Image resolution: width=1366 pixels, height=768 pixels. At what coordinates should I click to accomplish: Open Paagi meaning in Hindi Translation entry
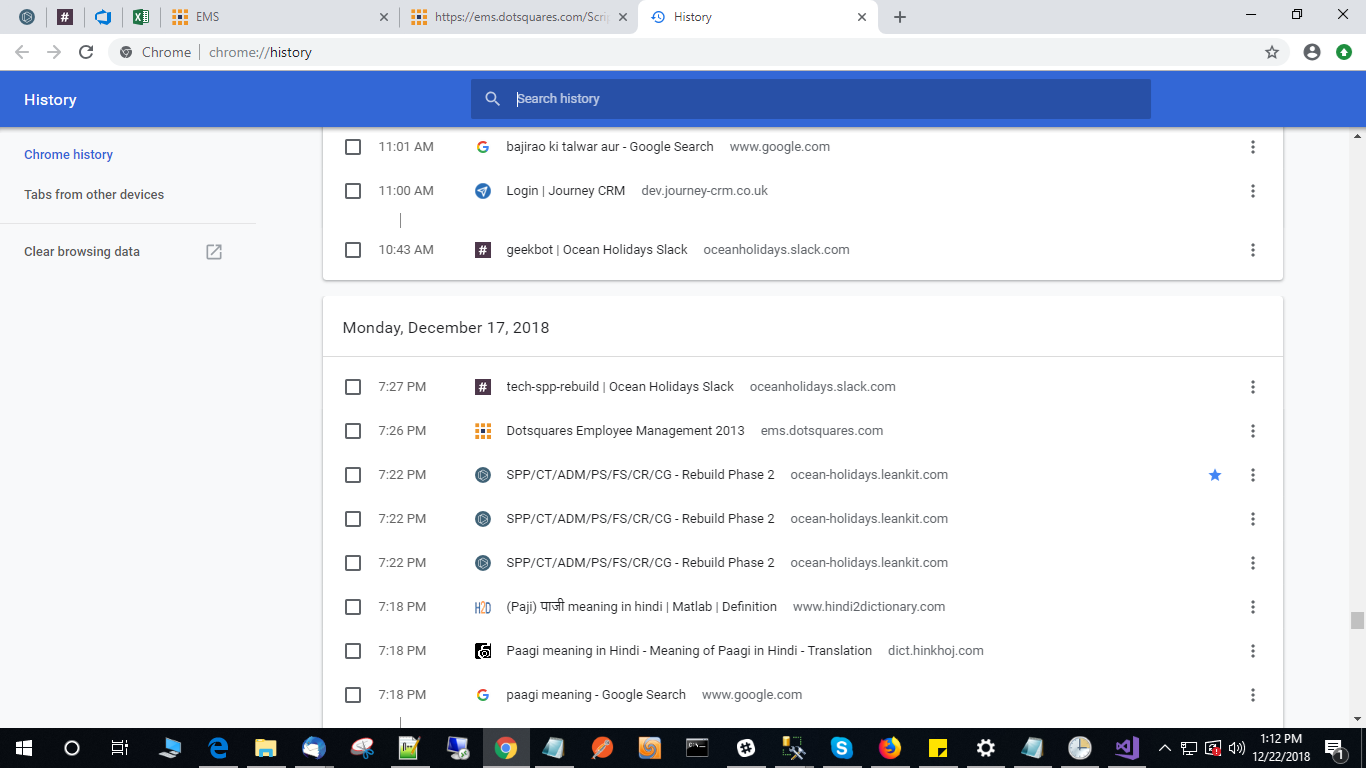[x=689, y=651]
